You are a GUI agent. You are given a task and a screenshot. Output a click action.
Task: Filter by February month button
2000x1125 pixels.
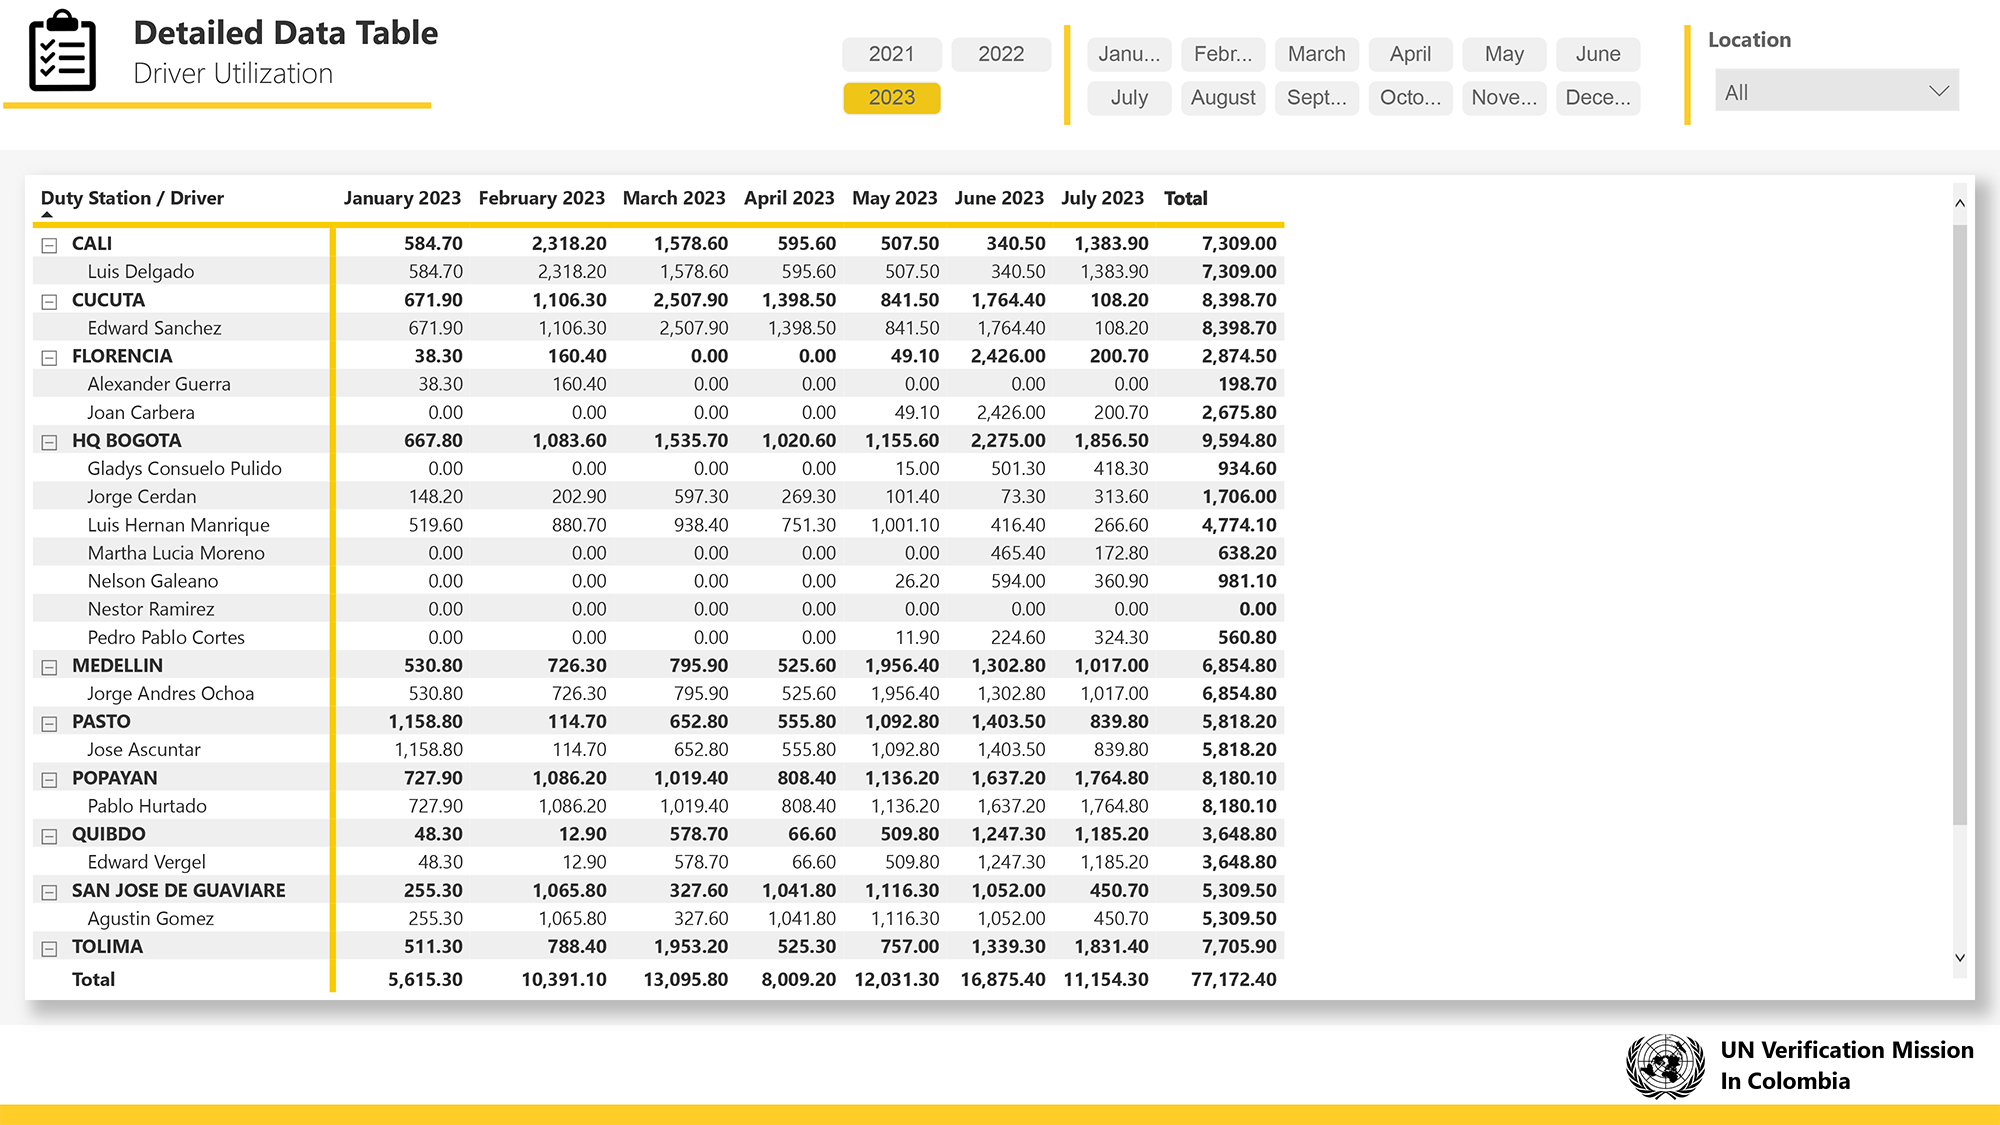(1223, 54)
